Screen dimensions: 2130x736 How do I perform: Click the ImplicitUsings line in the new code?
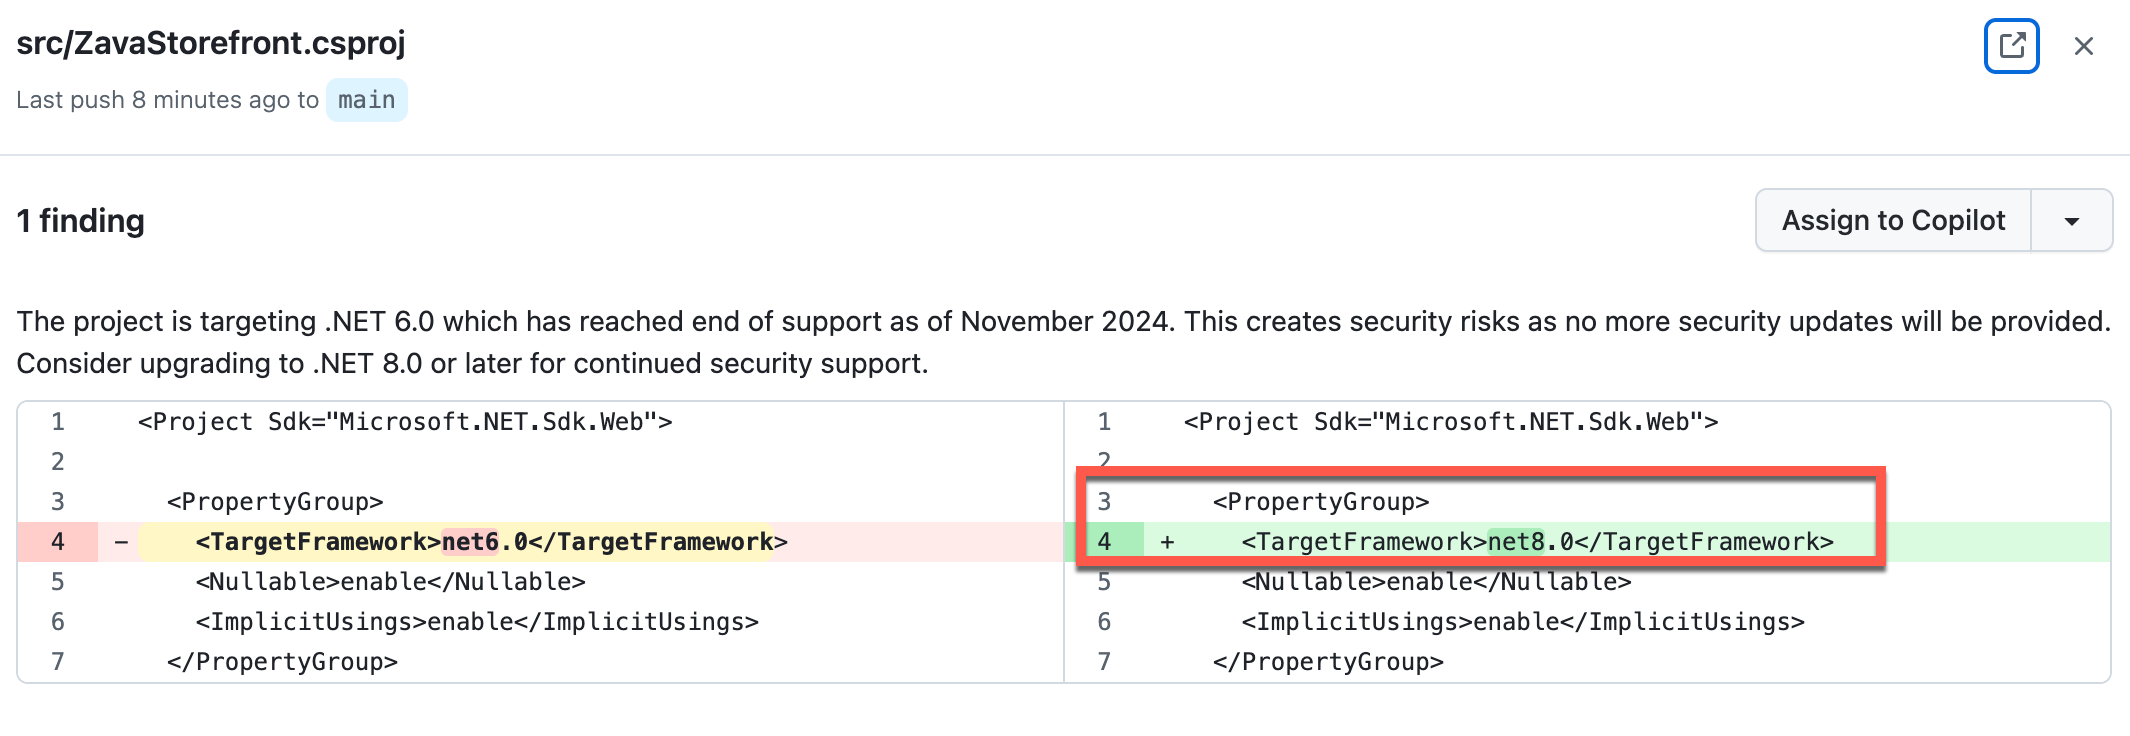tap(1524, 621)
